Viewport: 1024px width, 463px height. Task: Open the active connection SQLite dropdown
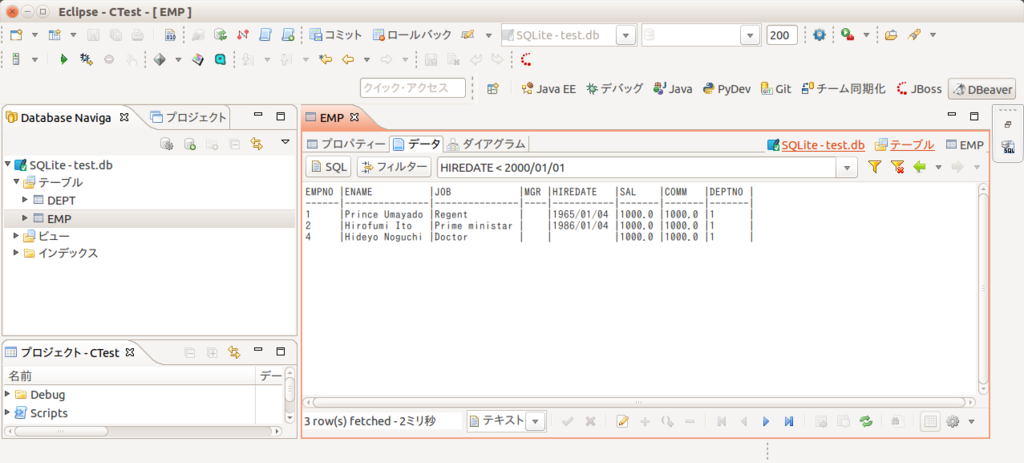point(626,35)
